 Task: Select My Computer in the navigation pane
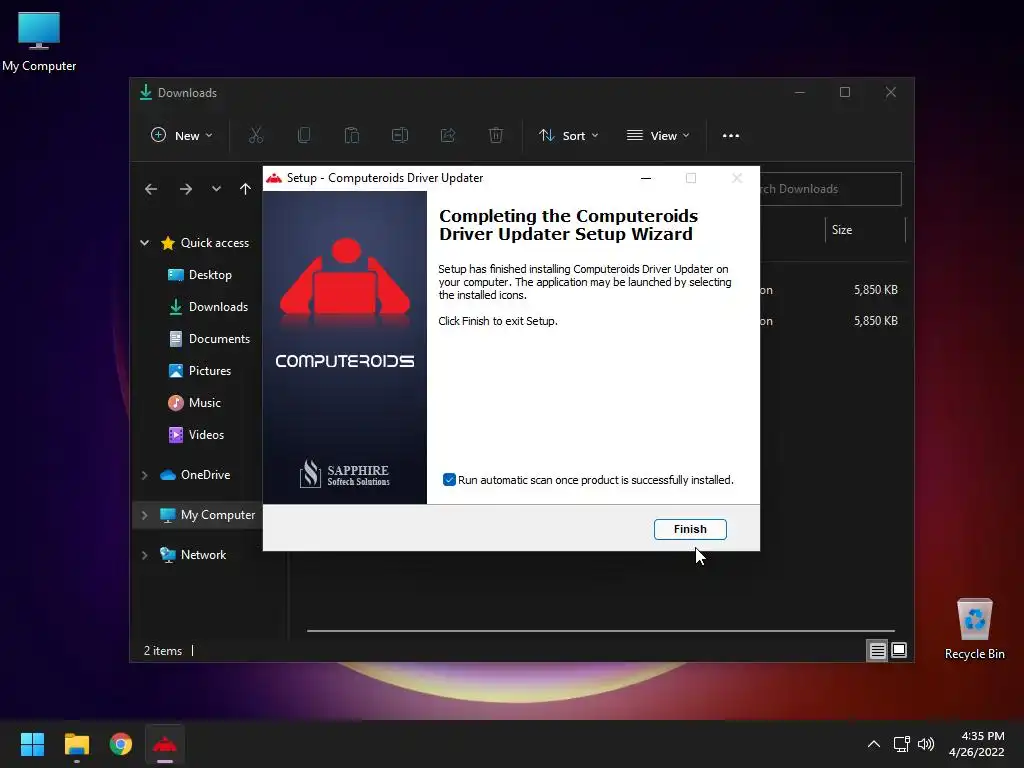[208, 515]
